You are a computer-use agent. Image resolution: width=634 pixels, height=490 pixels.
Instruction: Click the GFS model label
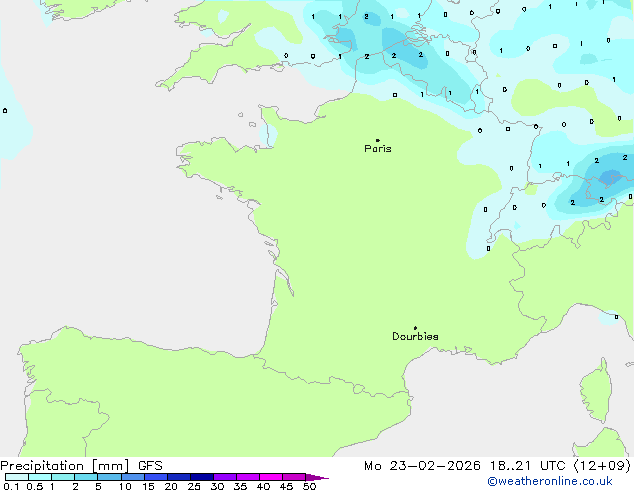point(150,466)
